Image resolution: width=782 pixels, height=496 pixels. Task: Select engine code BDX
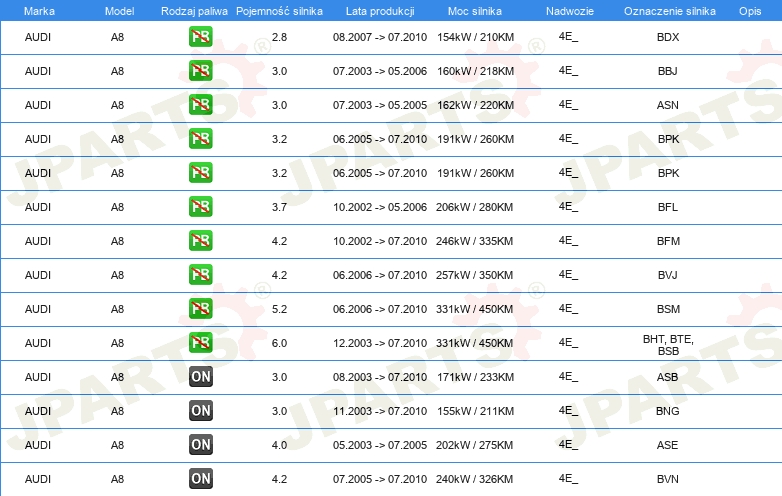(668, 37)
